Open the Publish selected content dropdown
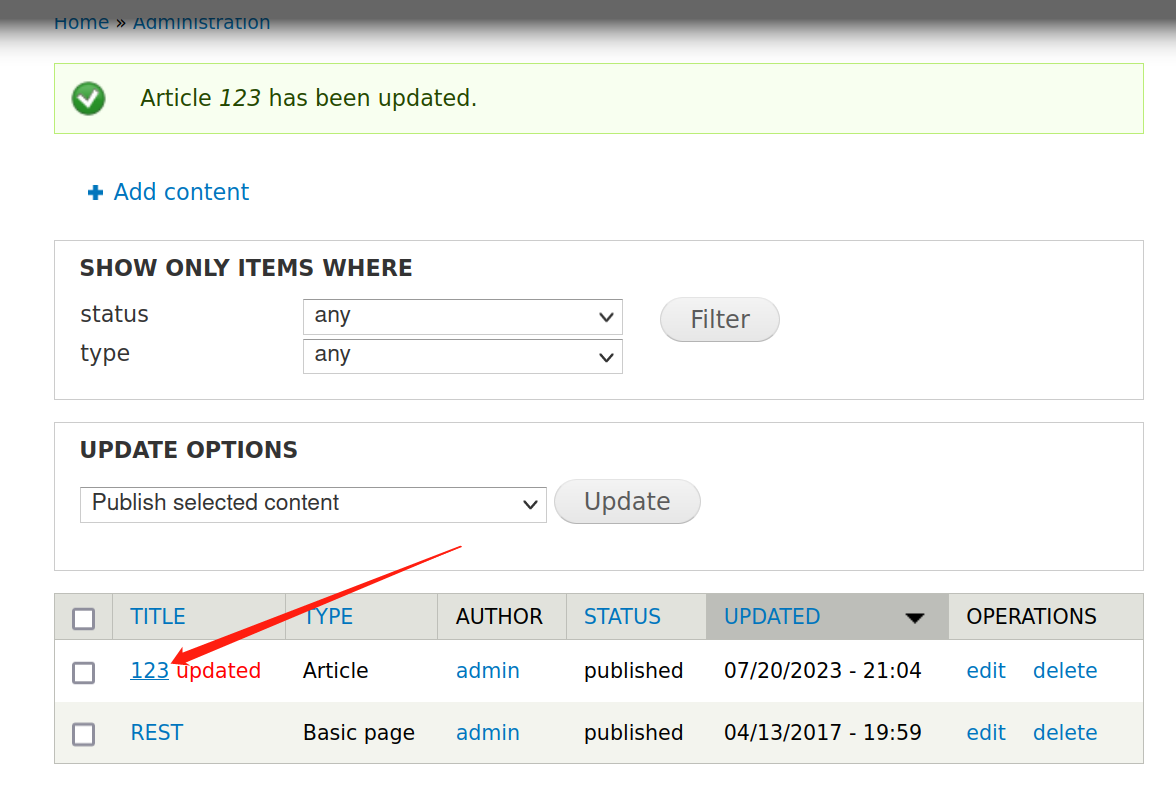The height and width of the screenshot is (792, 1176). pyautogui.click(x=313, y=504)
